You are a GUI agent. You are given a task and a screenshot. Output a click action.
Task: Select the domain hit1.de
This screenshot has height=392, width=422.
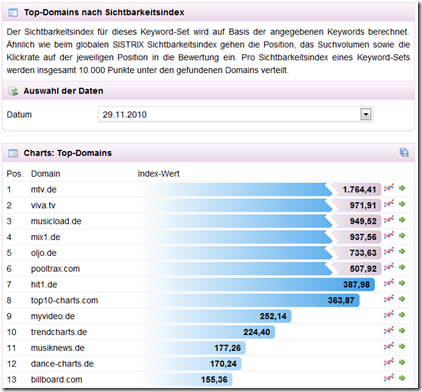44,284
